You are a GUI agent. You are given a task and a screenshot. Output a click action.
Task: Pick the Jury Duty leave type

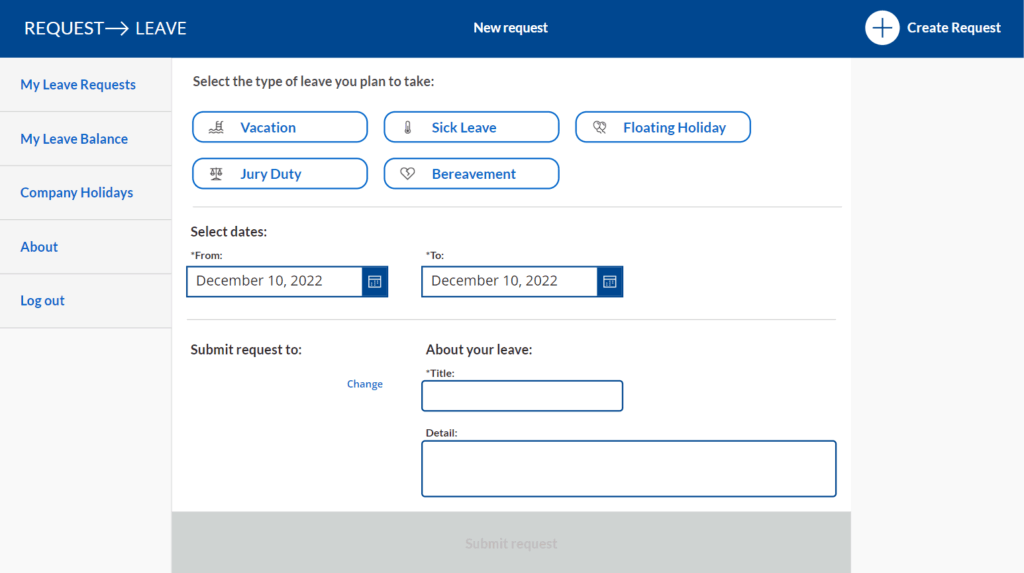(280, 174)
